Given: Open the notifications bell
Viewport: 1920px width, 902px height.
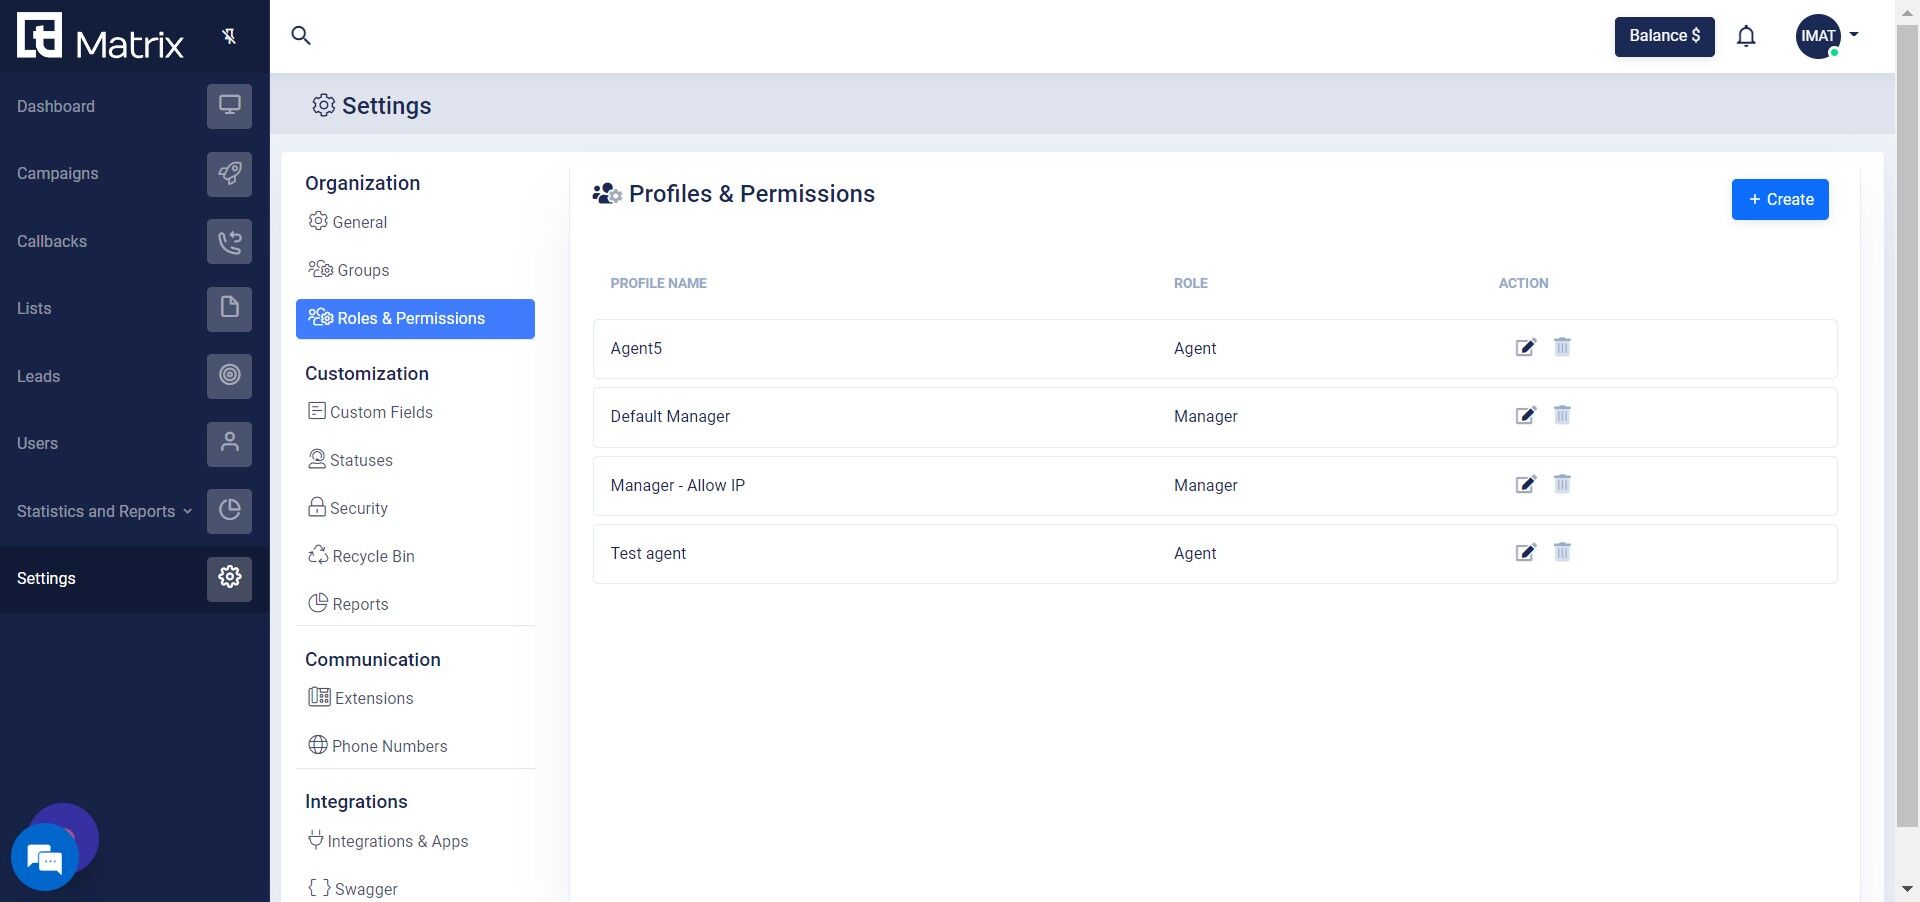Looking at the screenshot, I should click(x=1746, y=37).
